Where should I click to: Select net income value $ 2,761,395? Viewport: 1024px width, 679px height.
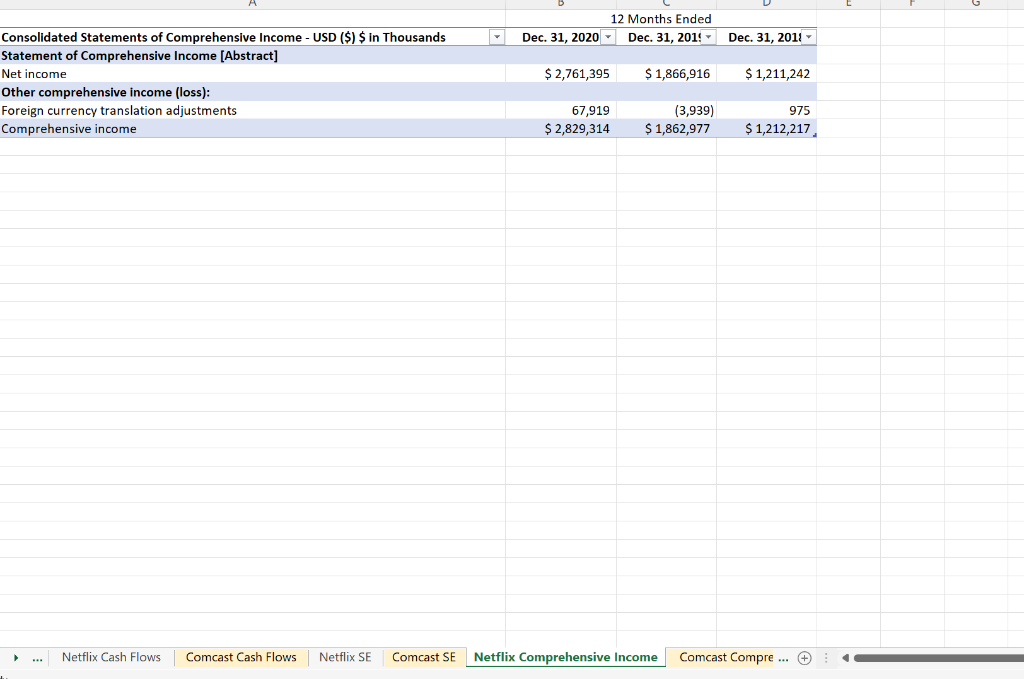(561, 74)
